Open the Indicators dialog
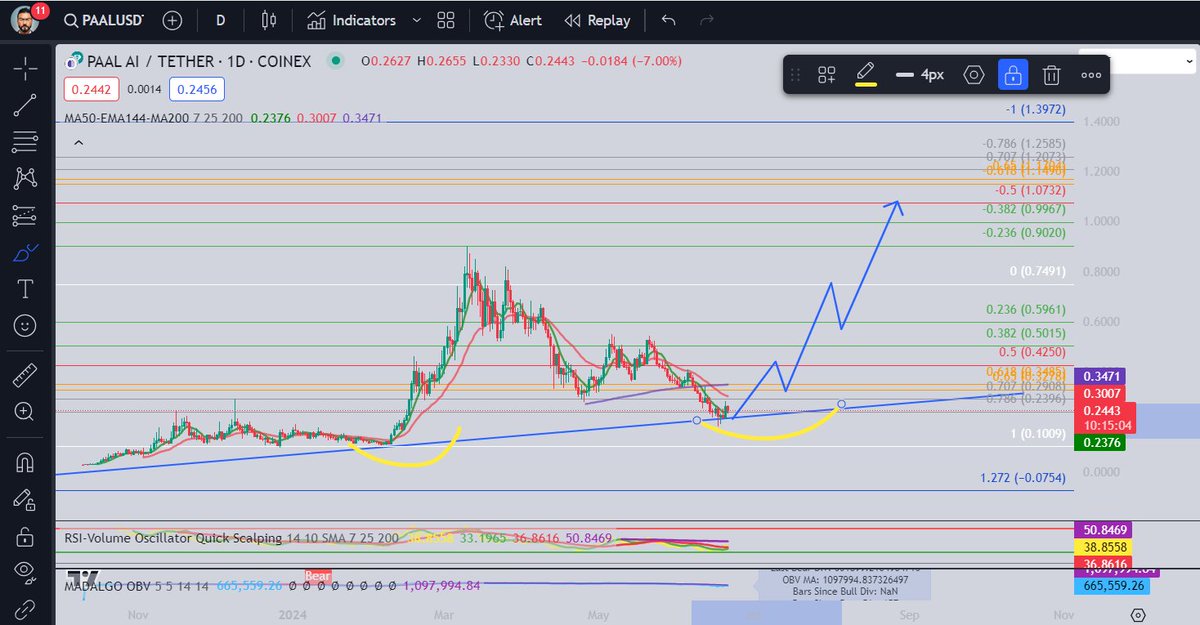The image size is (1200, 625). [351, 20]
